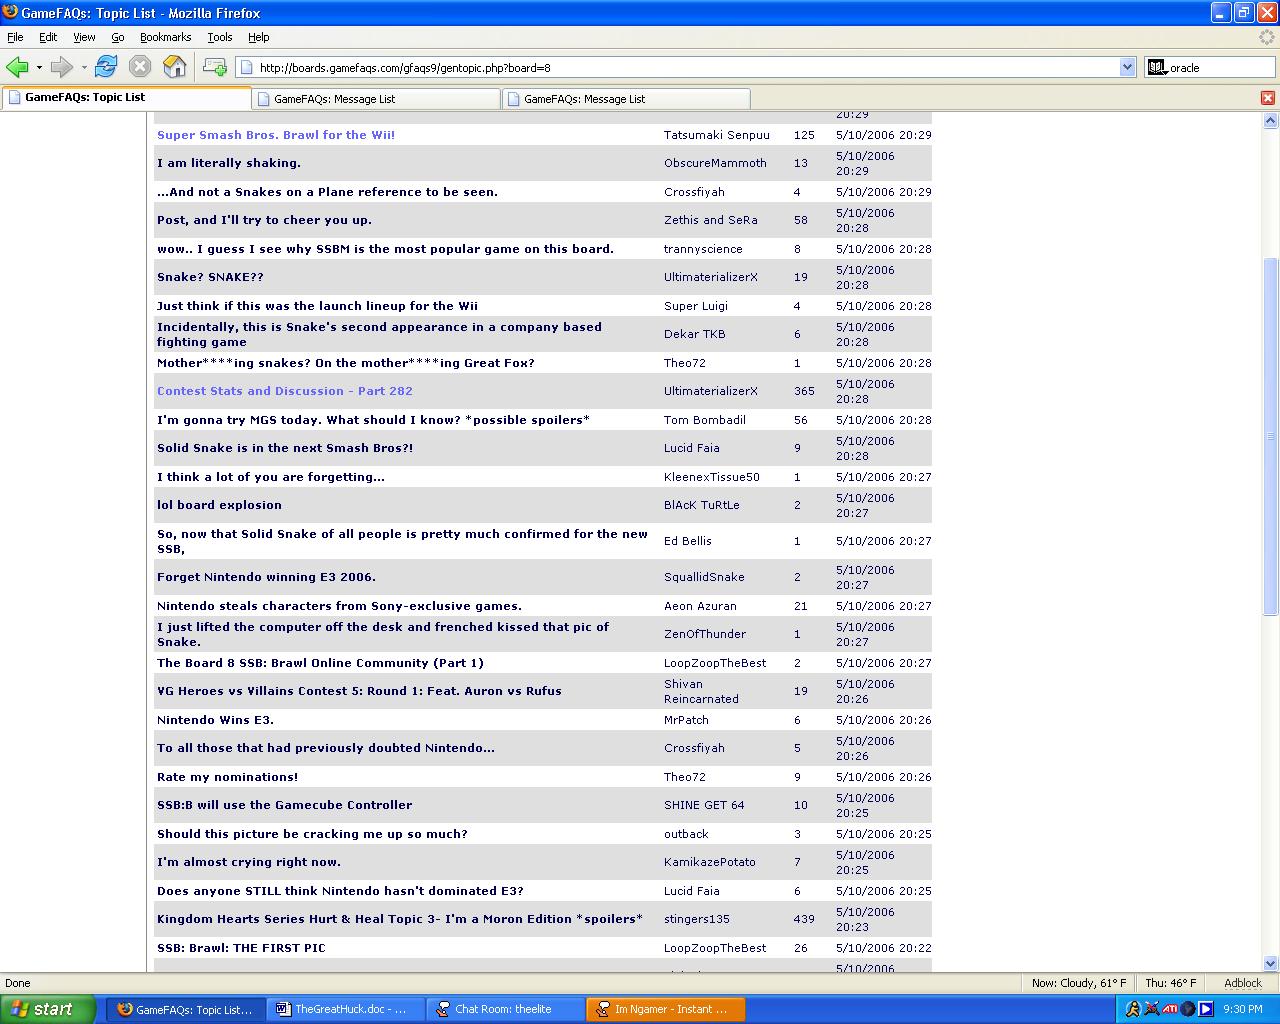Screen dimensions: 1280x1024
Task: Open the File menu
Action: point(15,37)
